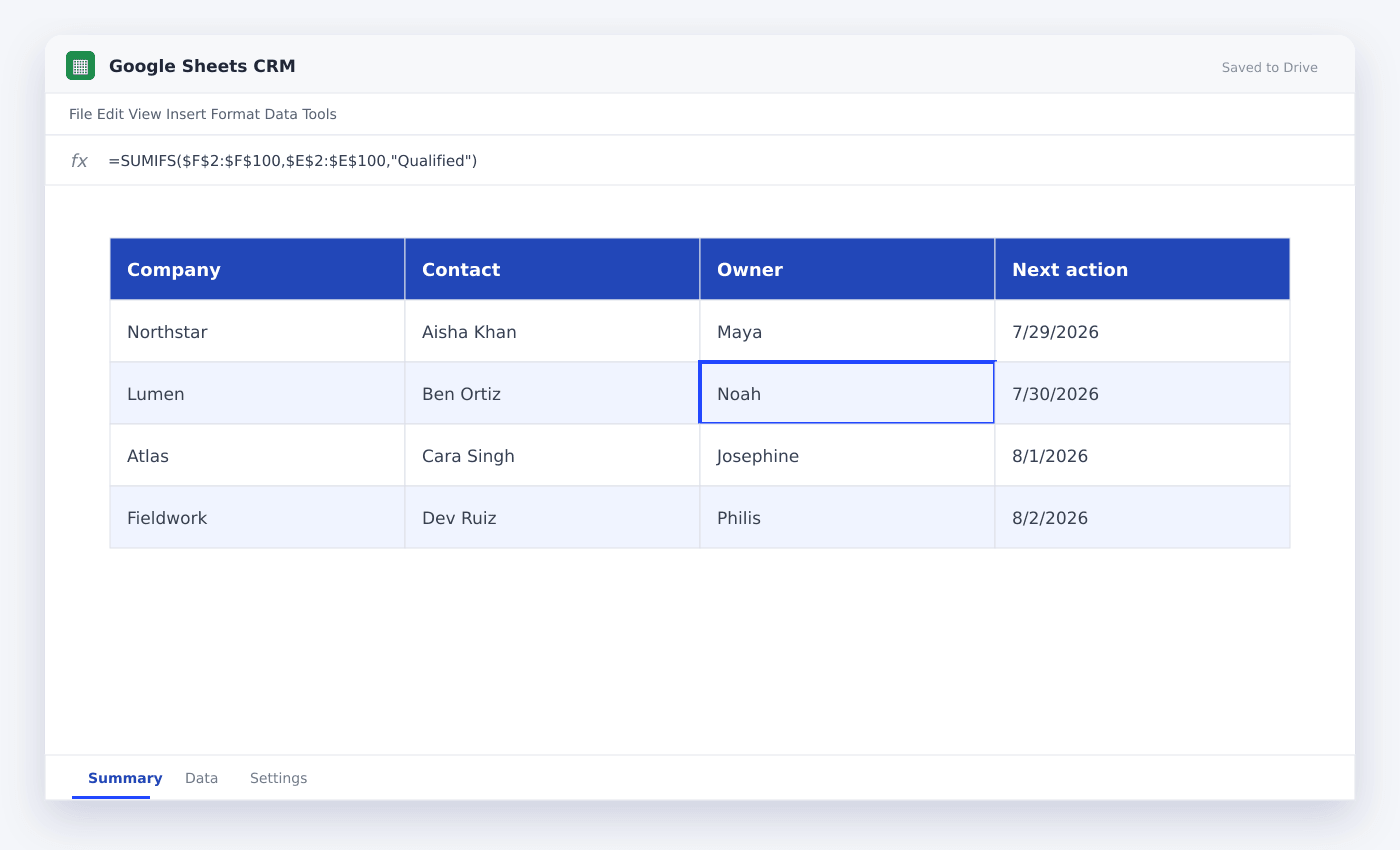Select the Northstar cell

pyautogui.click(x=257, y=331)
